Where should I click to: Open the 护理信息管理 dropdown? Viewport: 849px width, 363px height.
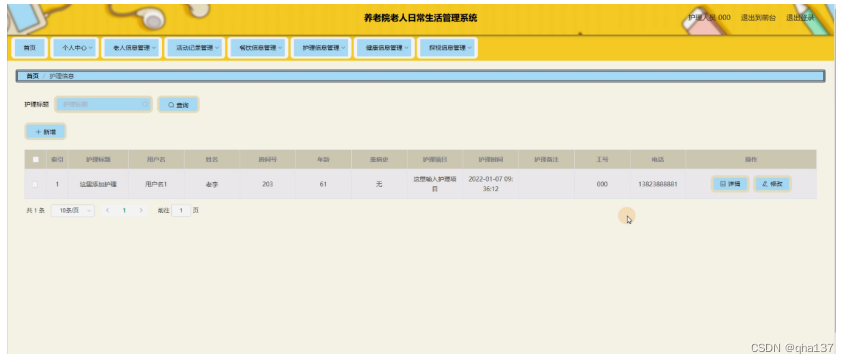[321, 48]
